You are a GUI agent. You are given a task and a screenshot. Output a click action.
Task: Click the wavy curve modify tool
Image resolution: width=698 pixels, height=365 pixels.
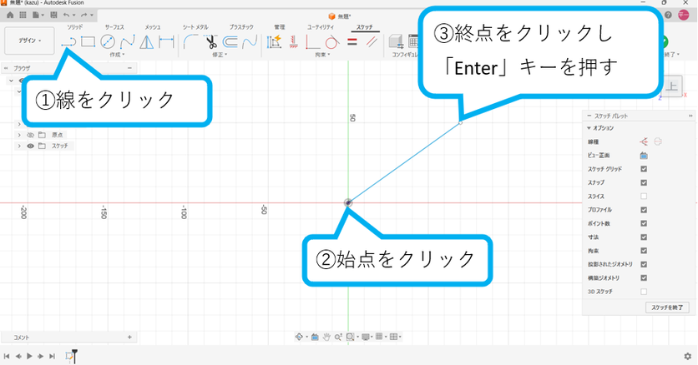pyautogui.click(x=249, y=42)
